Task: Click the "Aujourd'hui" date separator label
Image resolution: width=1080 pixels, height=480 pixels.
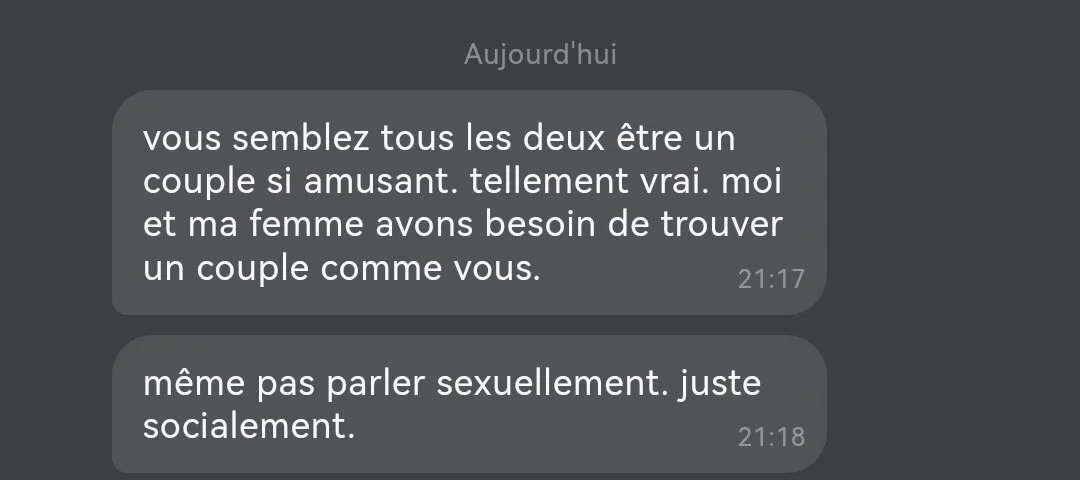Action: coord(540,54)
